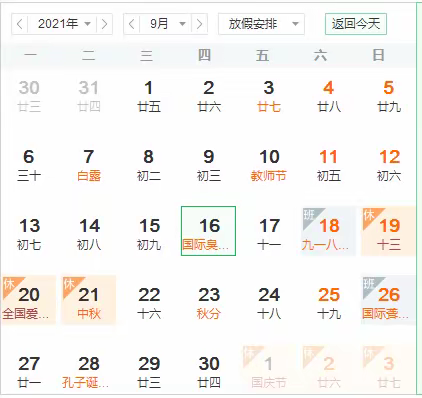Go to next month arrow
Image resolution: width=422 pixels, height=398 pixels.
199,24
